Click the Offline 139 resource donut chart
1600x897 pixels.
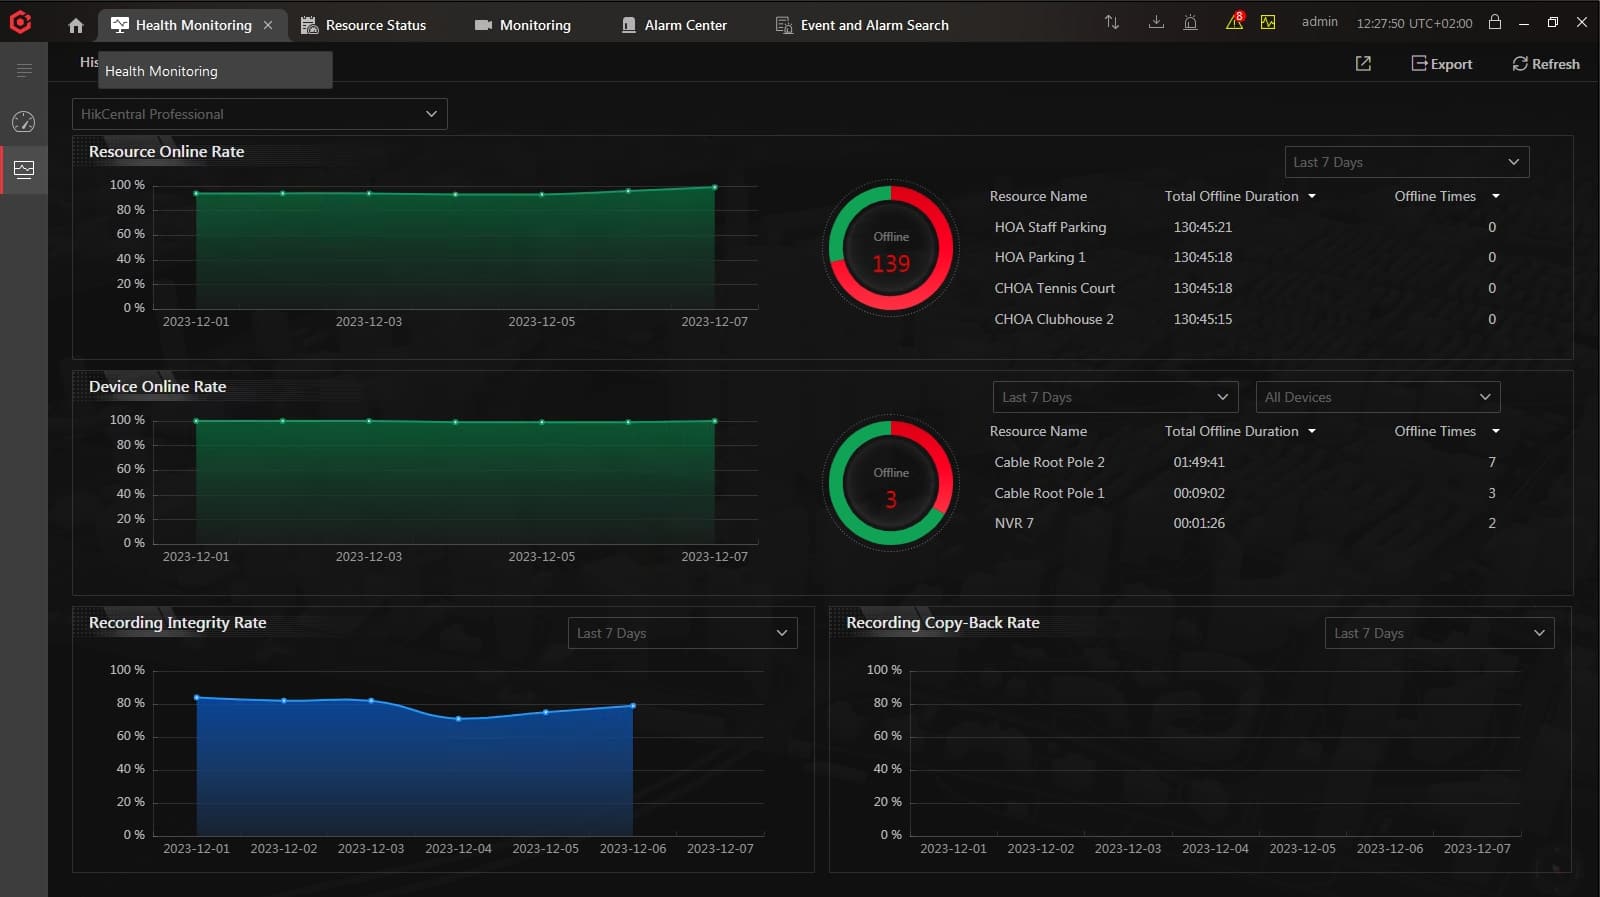click(x=891, y=249)
